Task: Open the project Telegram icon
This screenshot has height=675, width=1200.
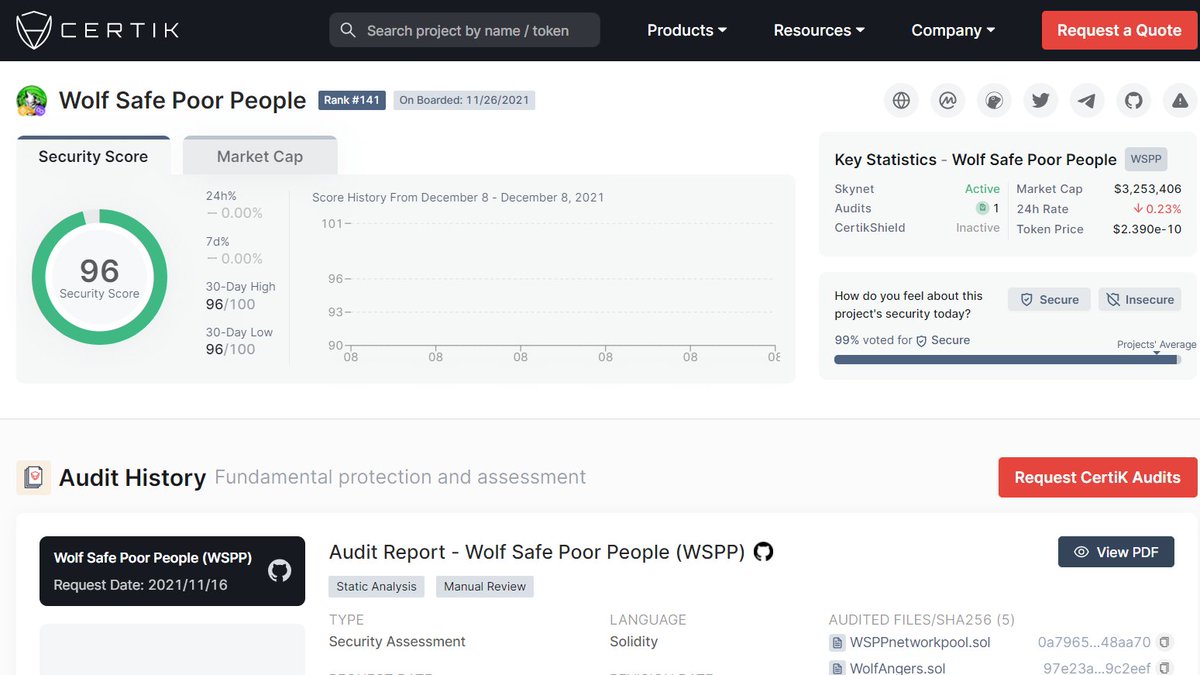Action: tap(1087, 100)
